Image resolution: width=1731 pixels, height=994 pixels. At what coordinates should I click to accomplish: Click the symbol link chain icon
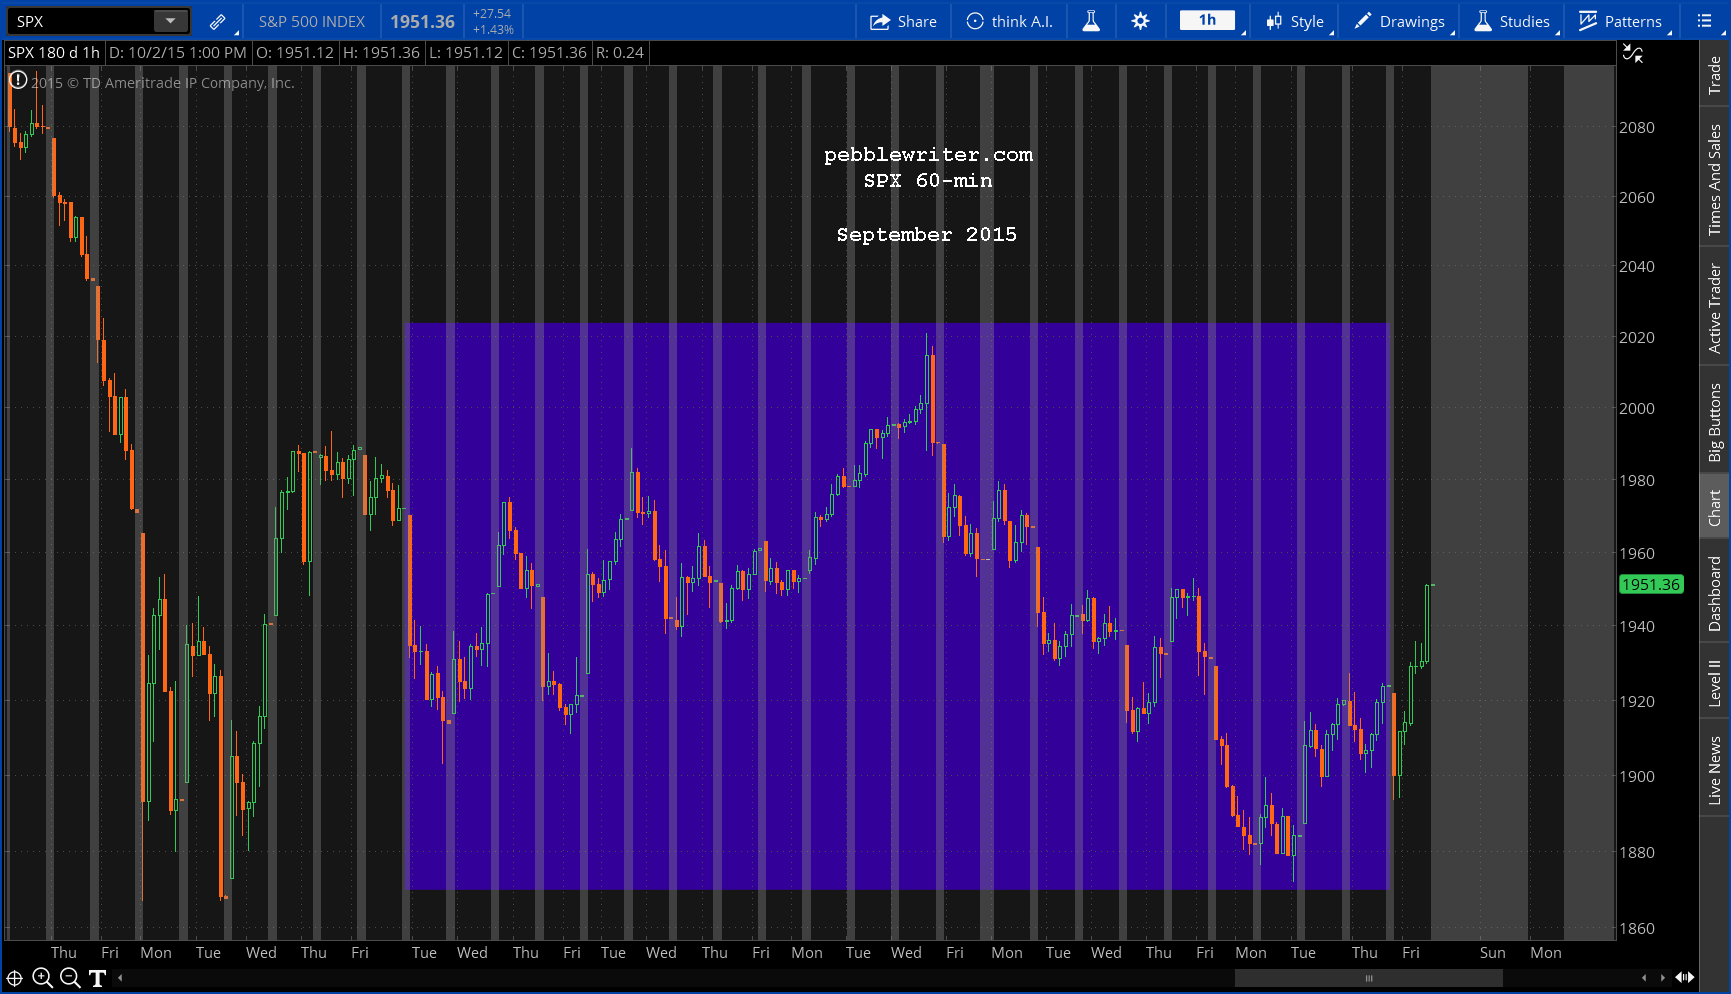217,21
